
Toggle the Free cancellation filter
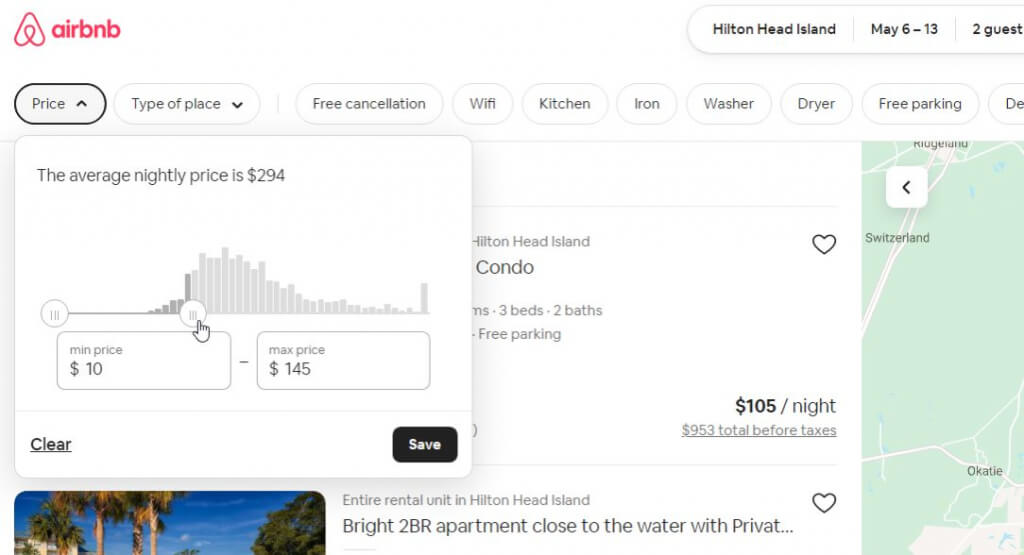369,104
